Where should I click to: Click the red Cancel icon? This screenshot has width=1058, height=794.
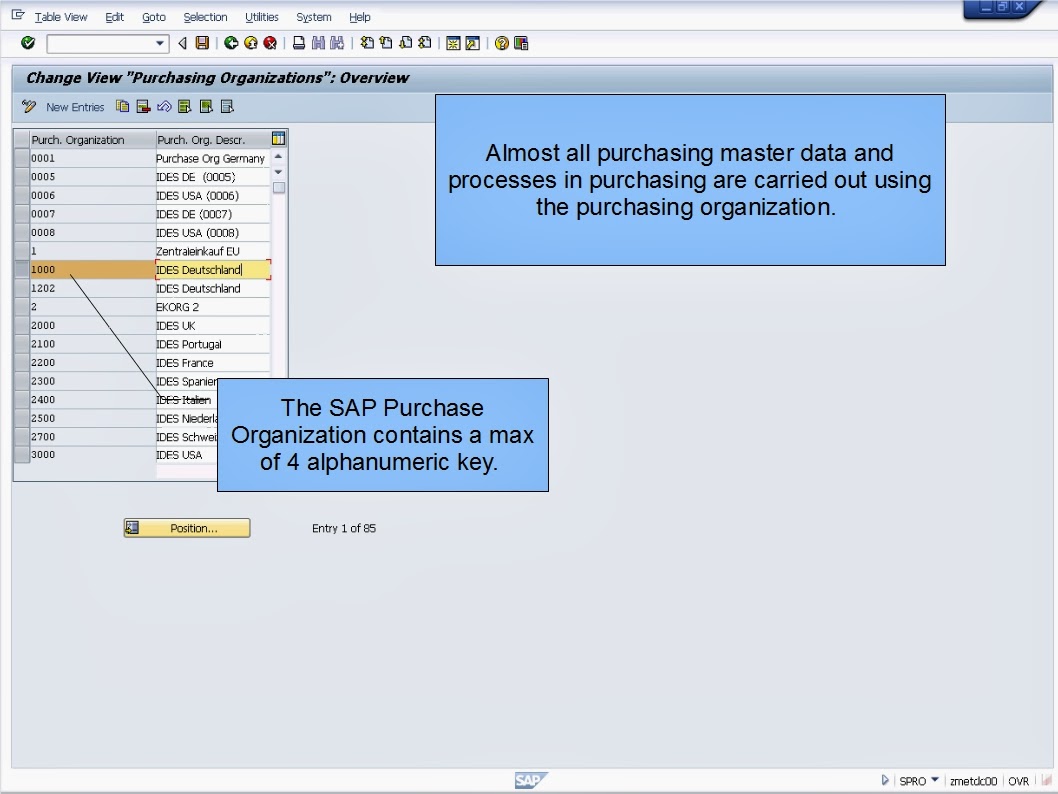tap(270, 43)
